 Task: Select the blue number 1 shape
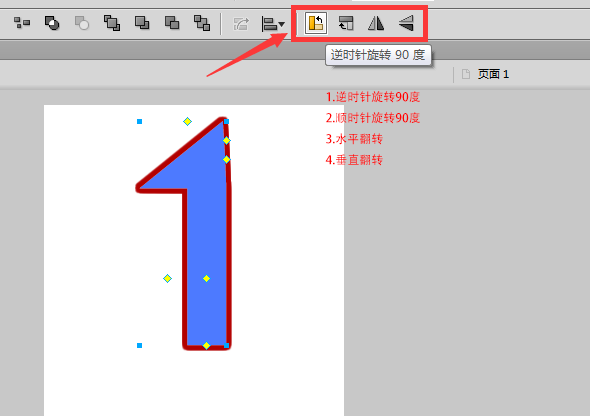tap(207, 233)
